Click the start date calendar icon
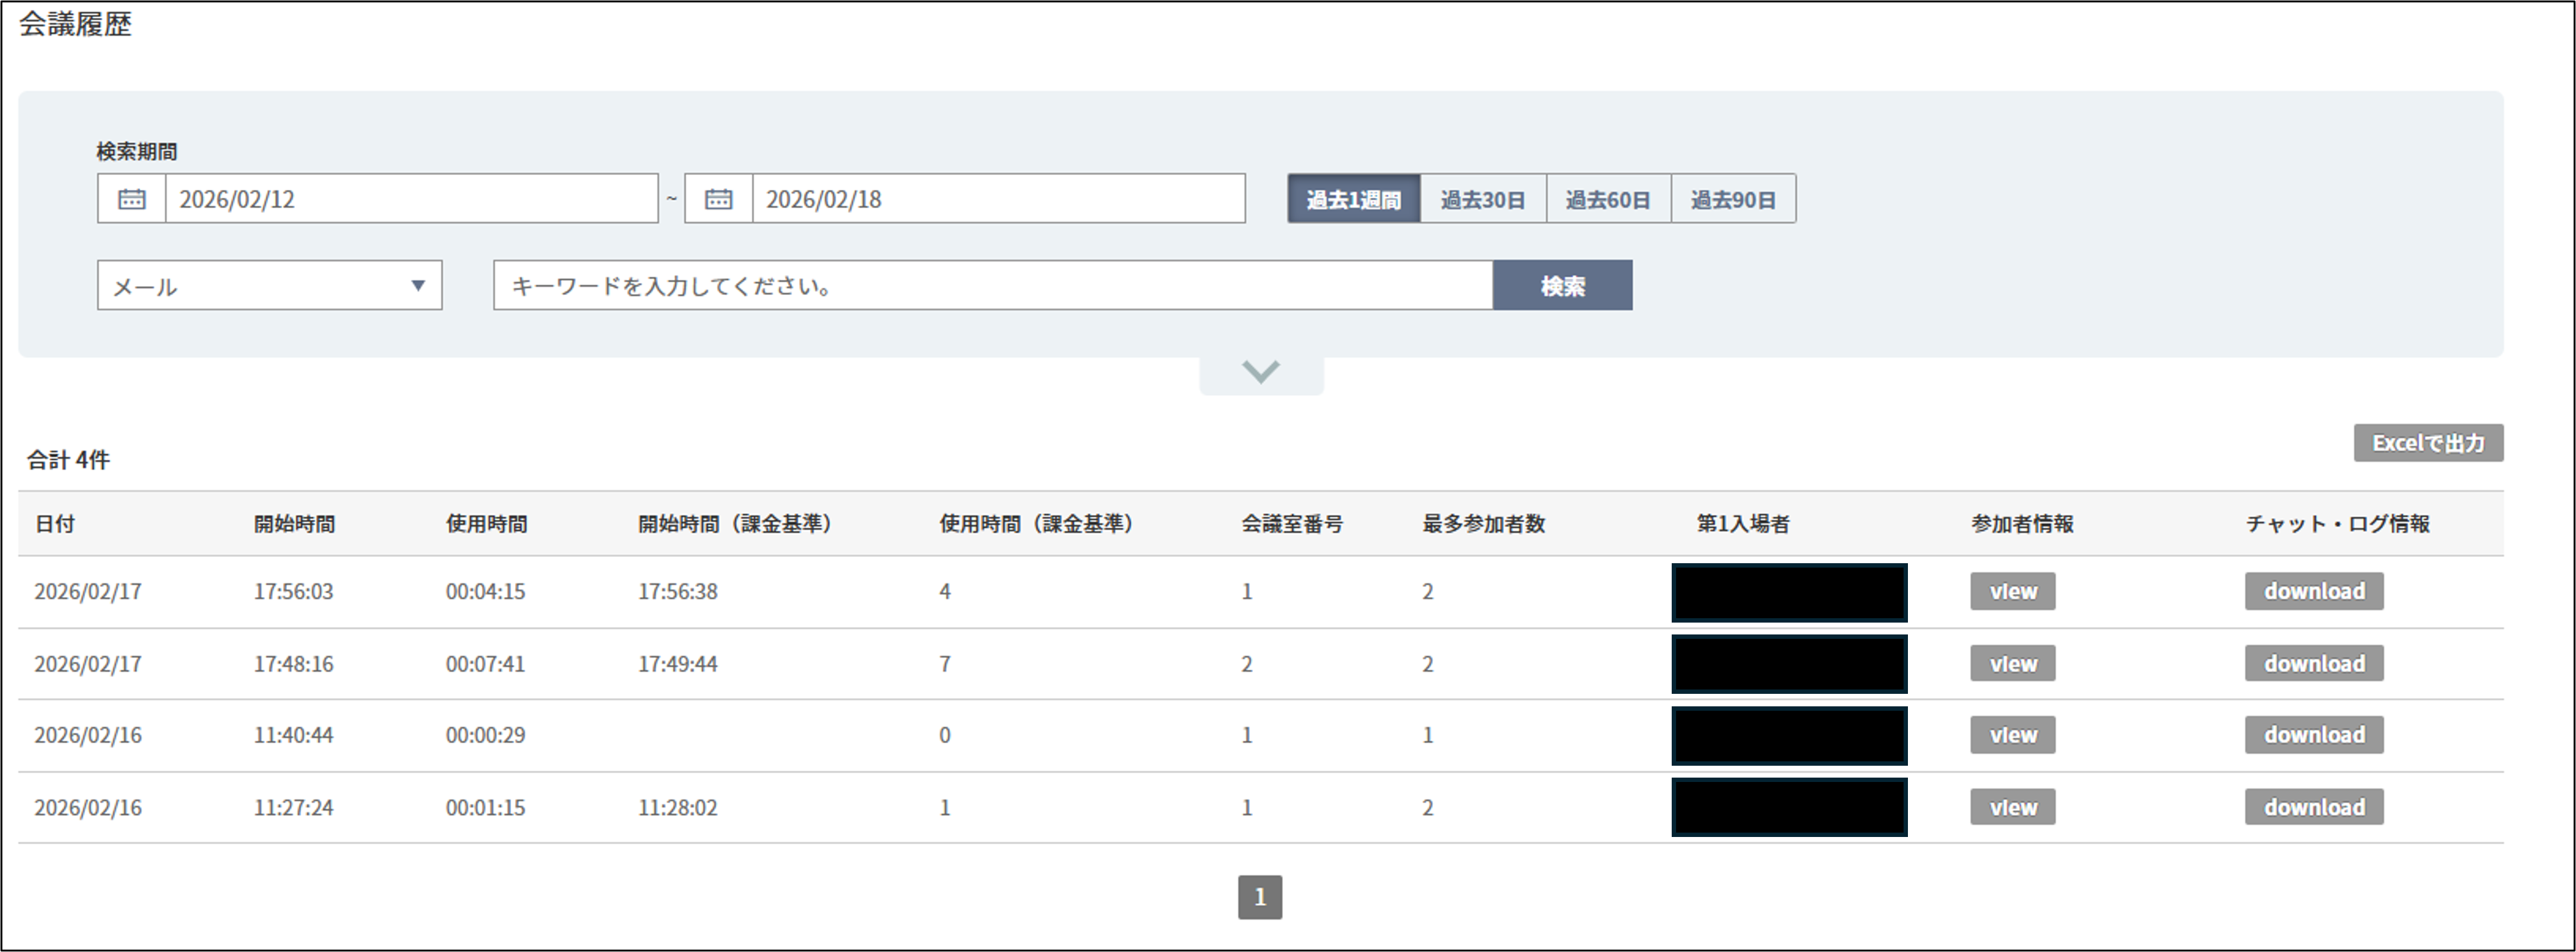The width and height of the screenshot is (2576, 952). pos(131,199)
